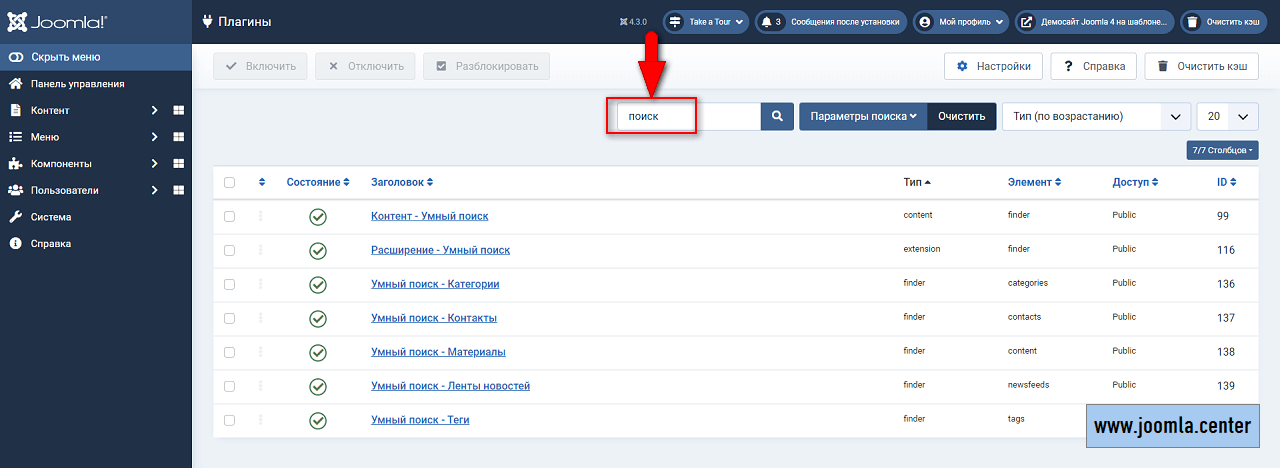The image size is (1280, 468).
Task: Click the green status icon for Умный поиск - Теги
Action: click(318, 420)
